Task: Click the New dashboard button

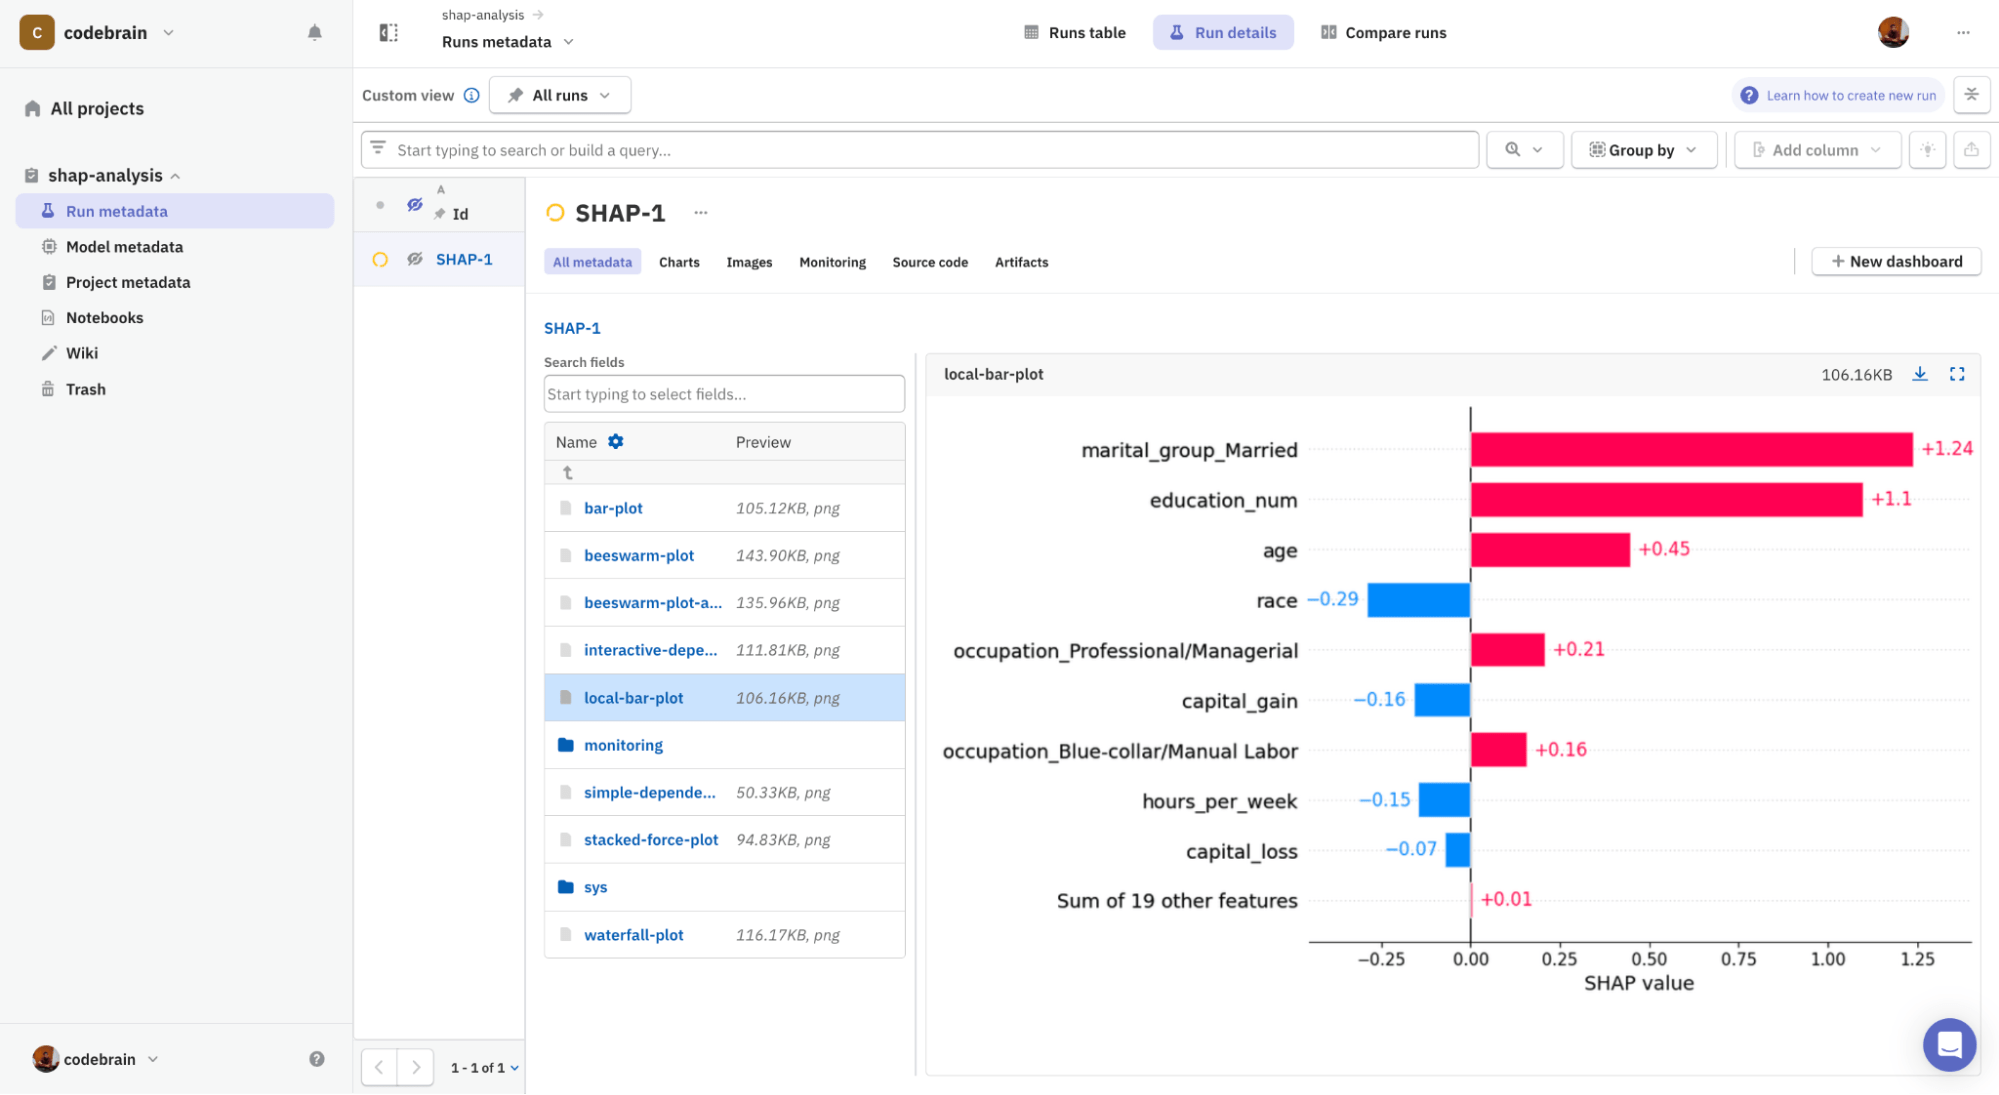Action: [1895, 260]
